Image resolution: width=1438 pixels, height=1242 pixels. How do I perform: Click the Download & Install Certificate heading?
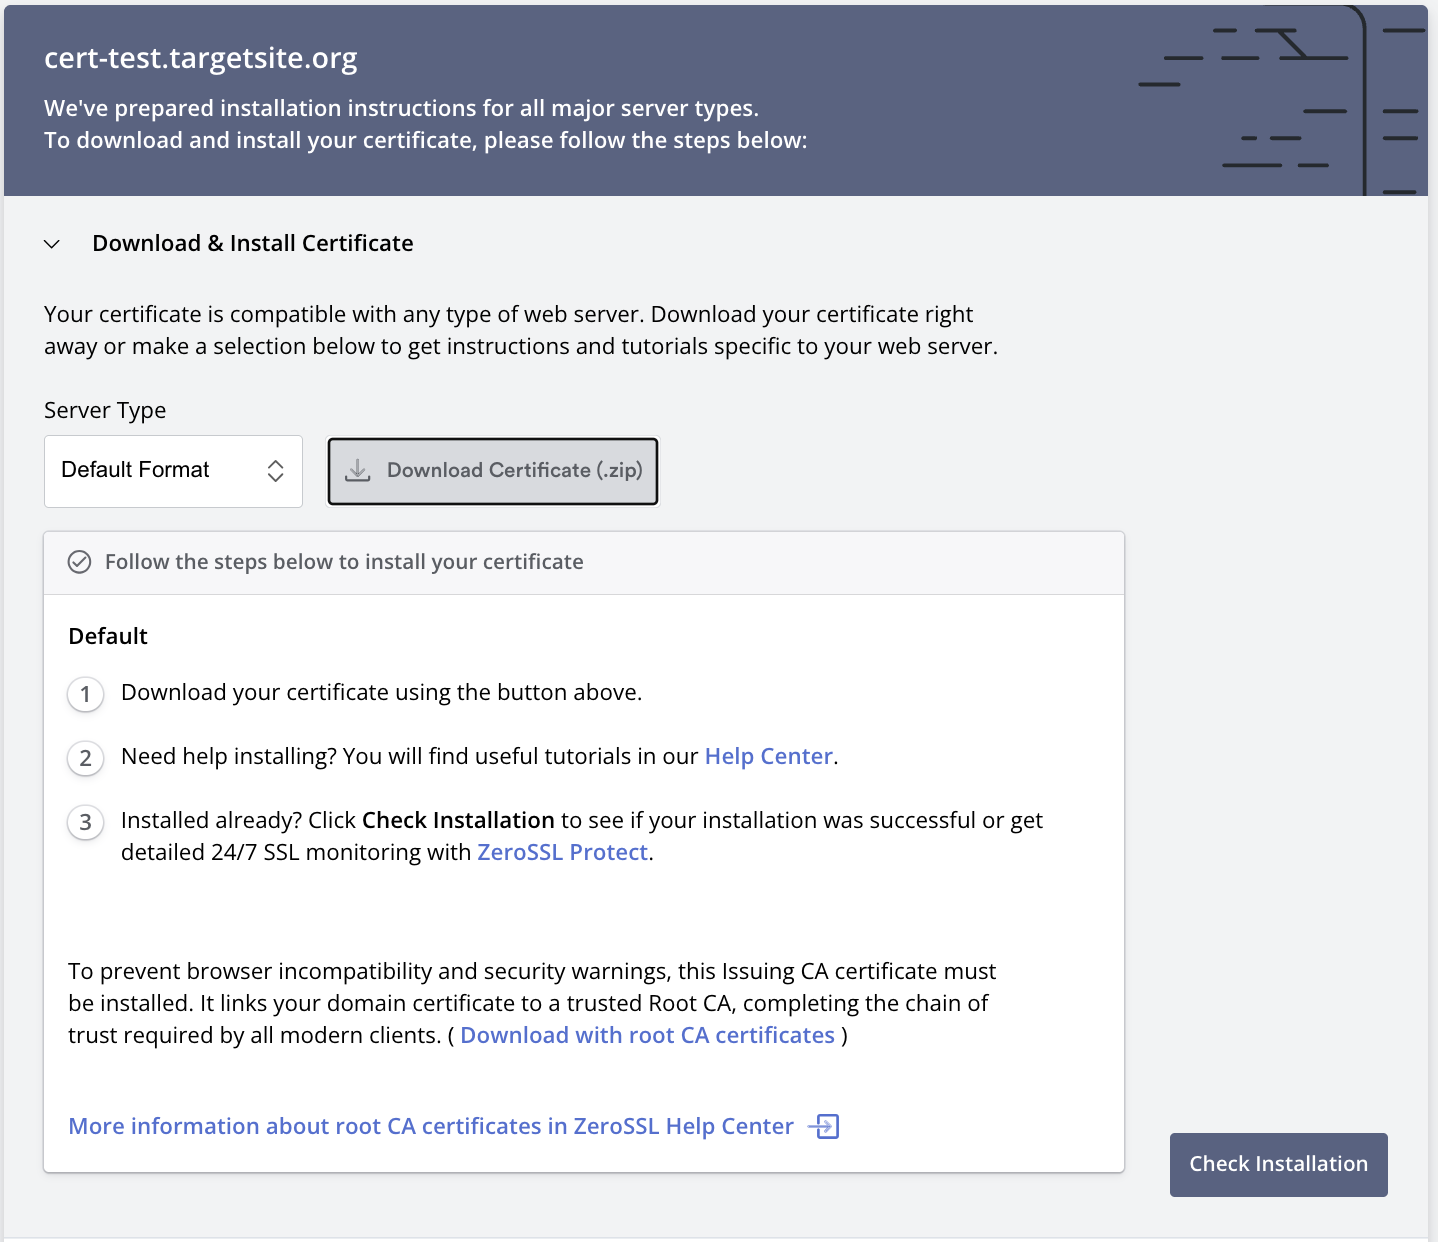tap(253, 243)
